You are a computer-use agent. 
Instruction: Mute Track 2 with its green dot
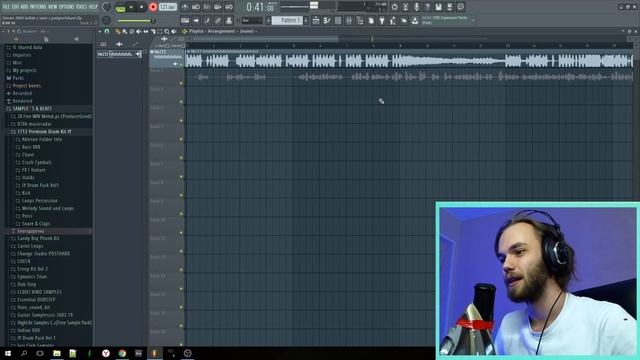click(181, 83)
